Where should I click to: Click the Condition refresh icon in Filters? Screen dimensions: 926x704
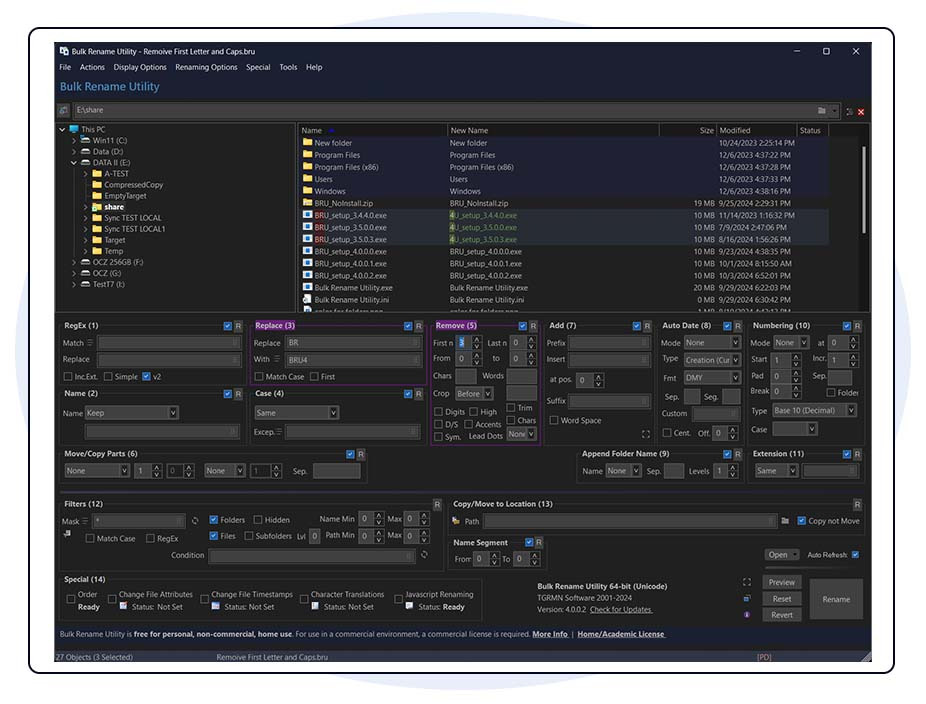424,555
